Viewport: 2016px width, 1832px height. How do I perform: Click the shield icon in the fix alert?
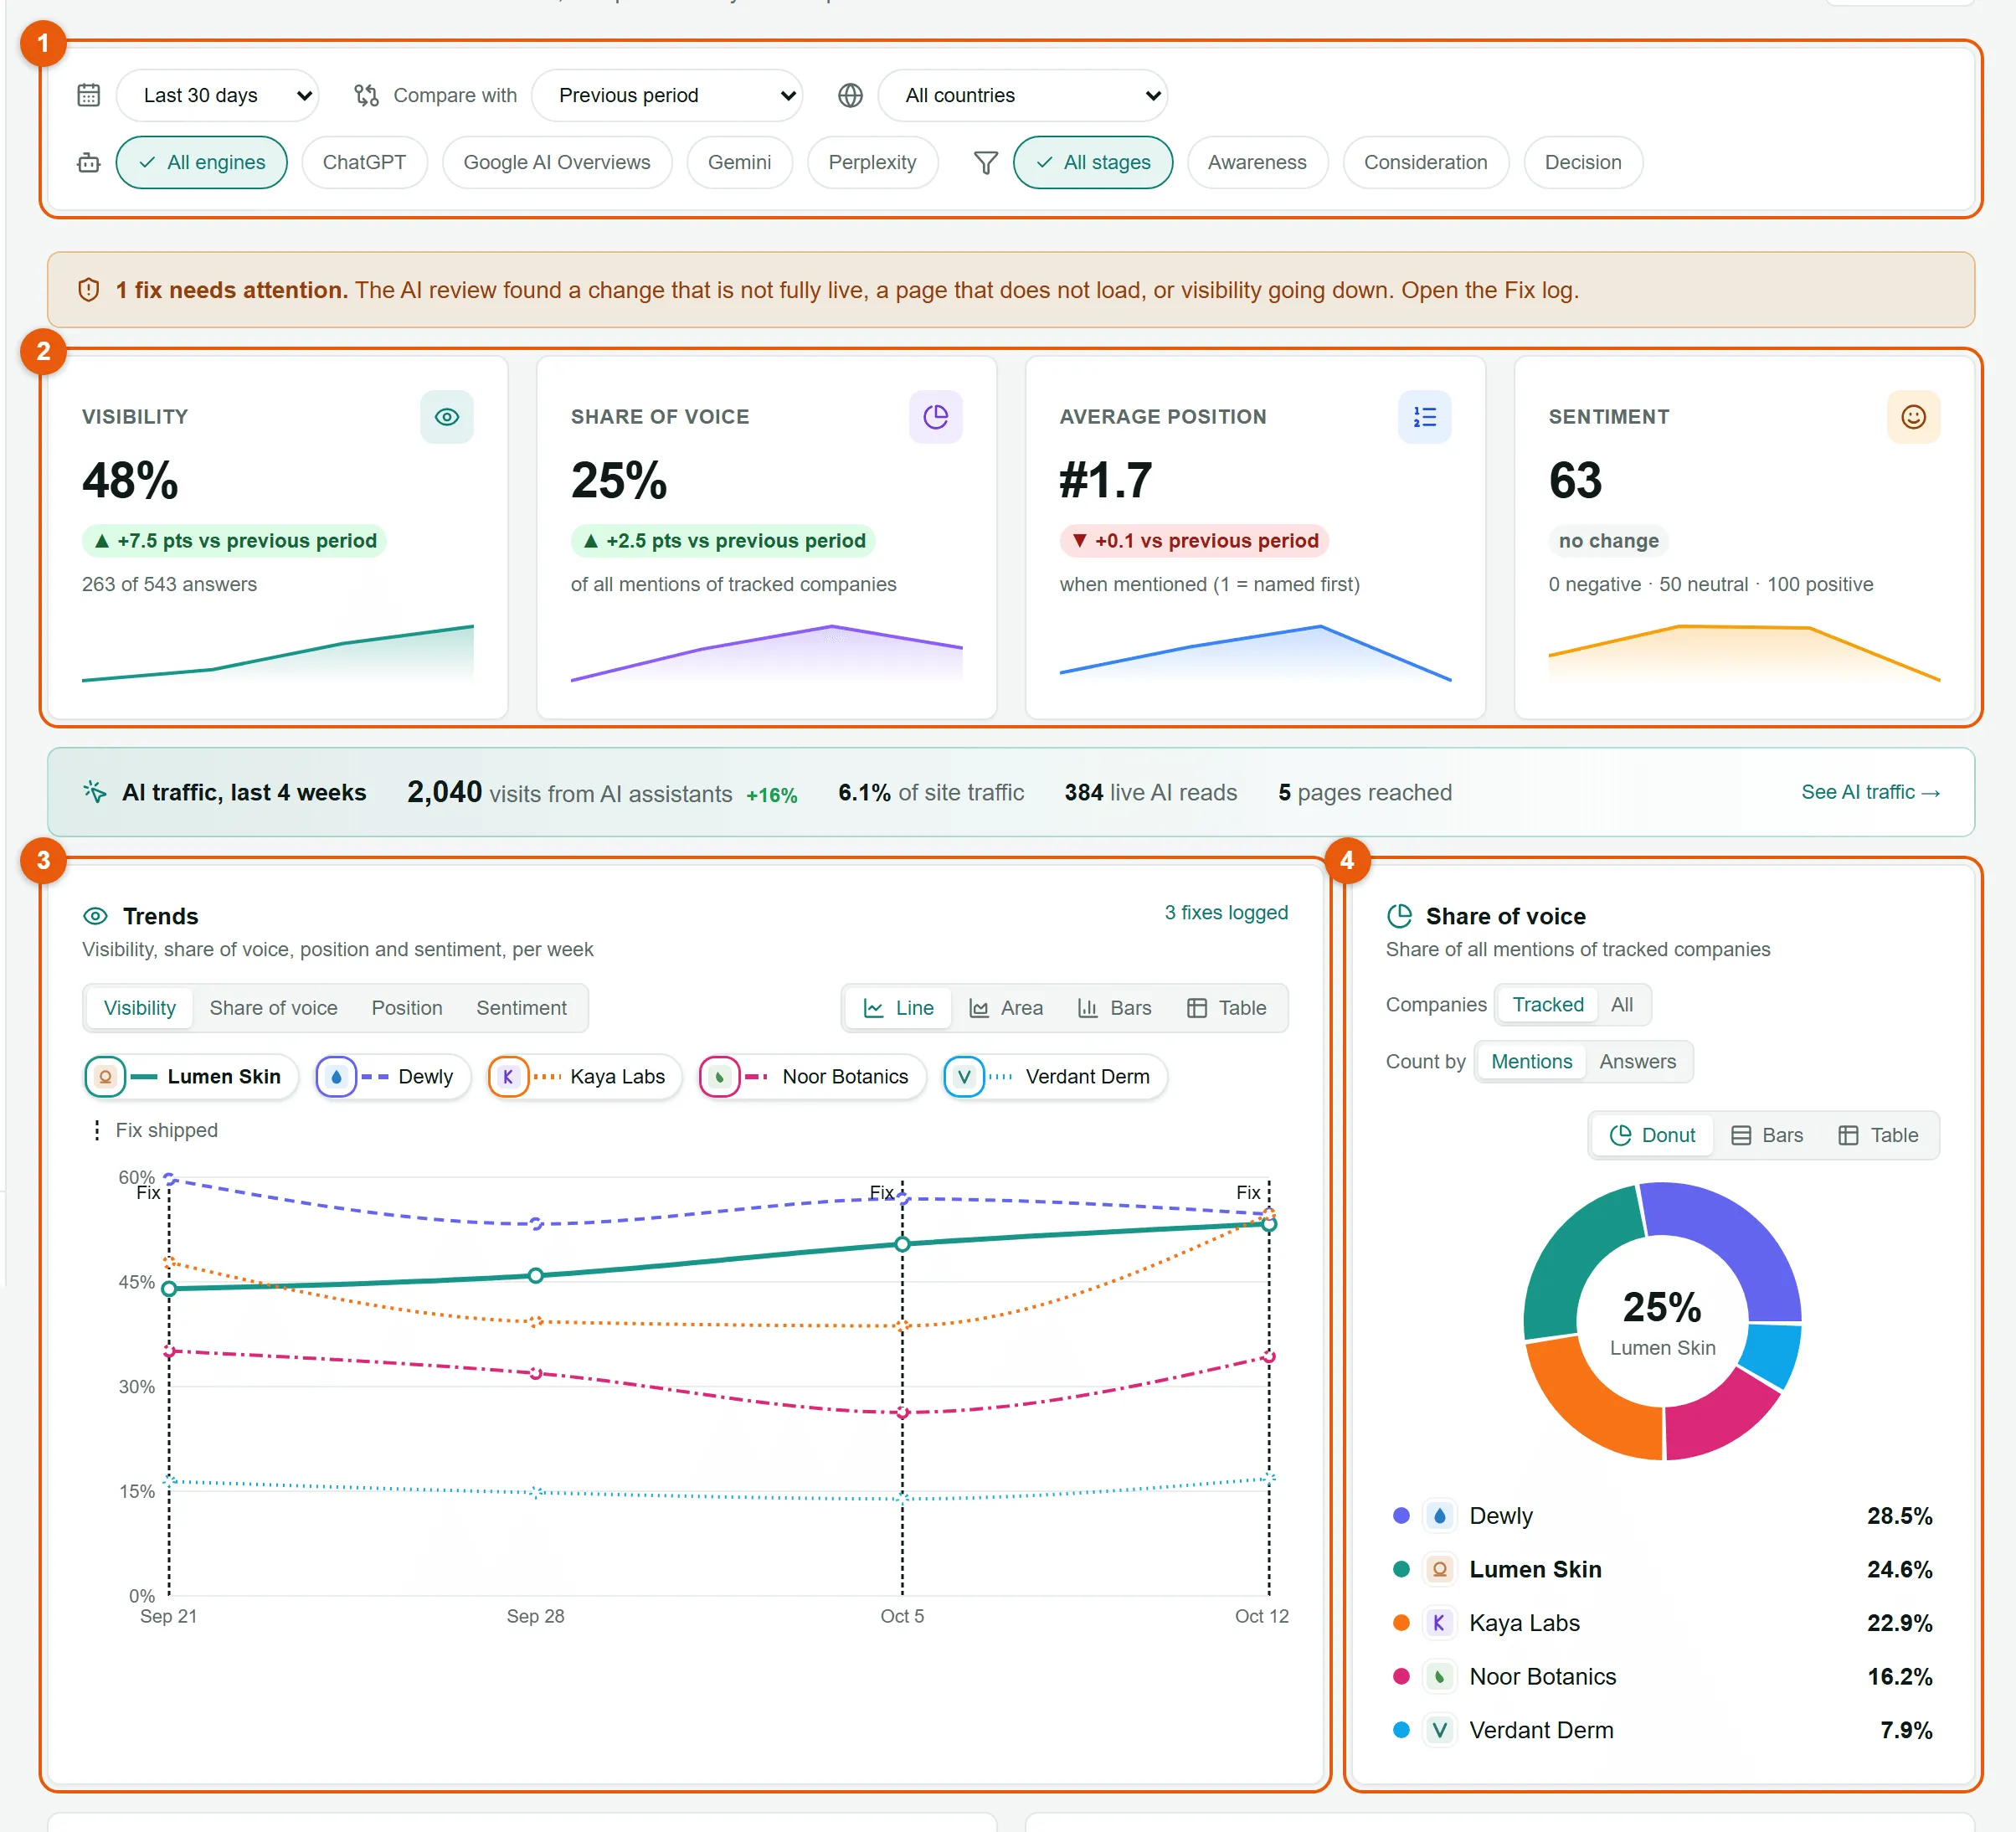click(x=89, y=290)
